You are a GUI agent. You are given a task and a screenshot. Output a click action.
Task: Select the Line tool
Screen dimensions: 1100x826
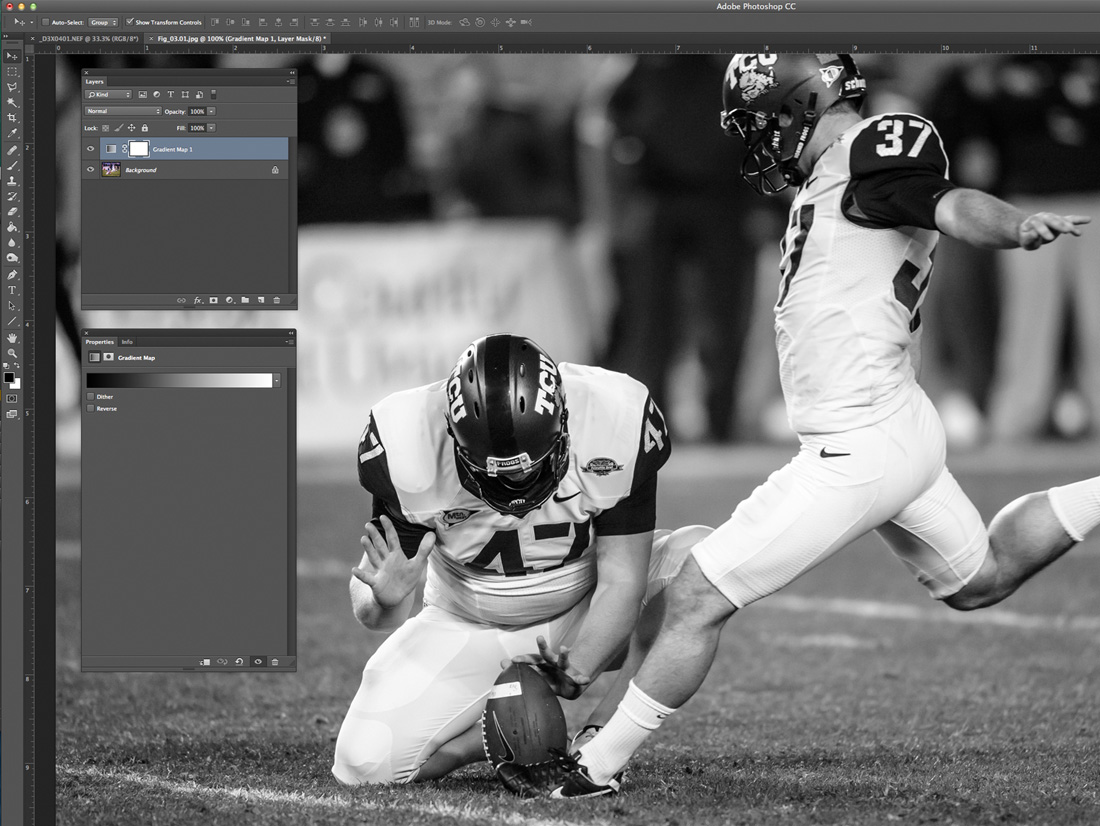coord(12,321)
